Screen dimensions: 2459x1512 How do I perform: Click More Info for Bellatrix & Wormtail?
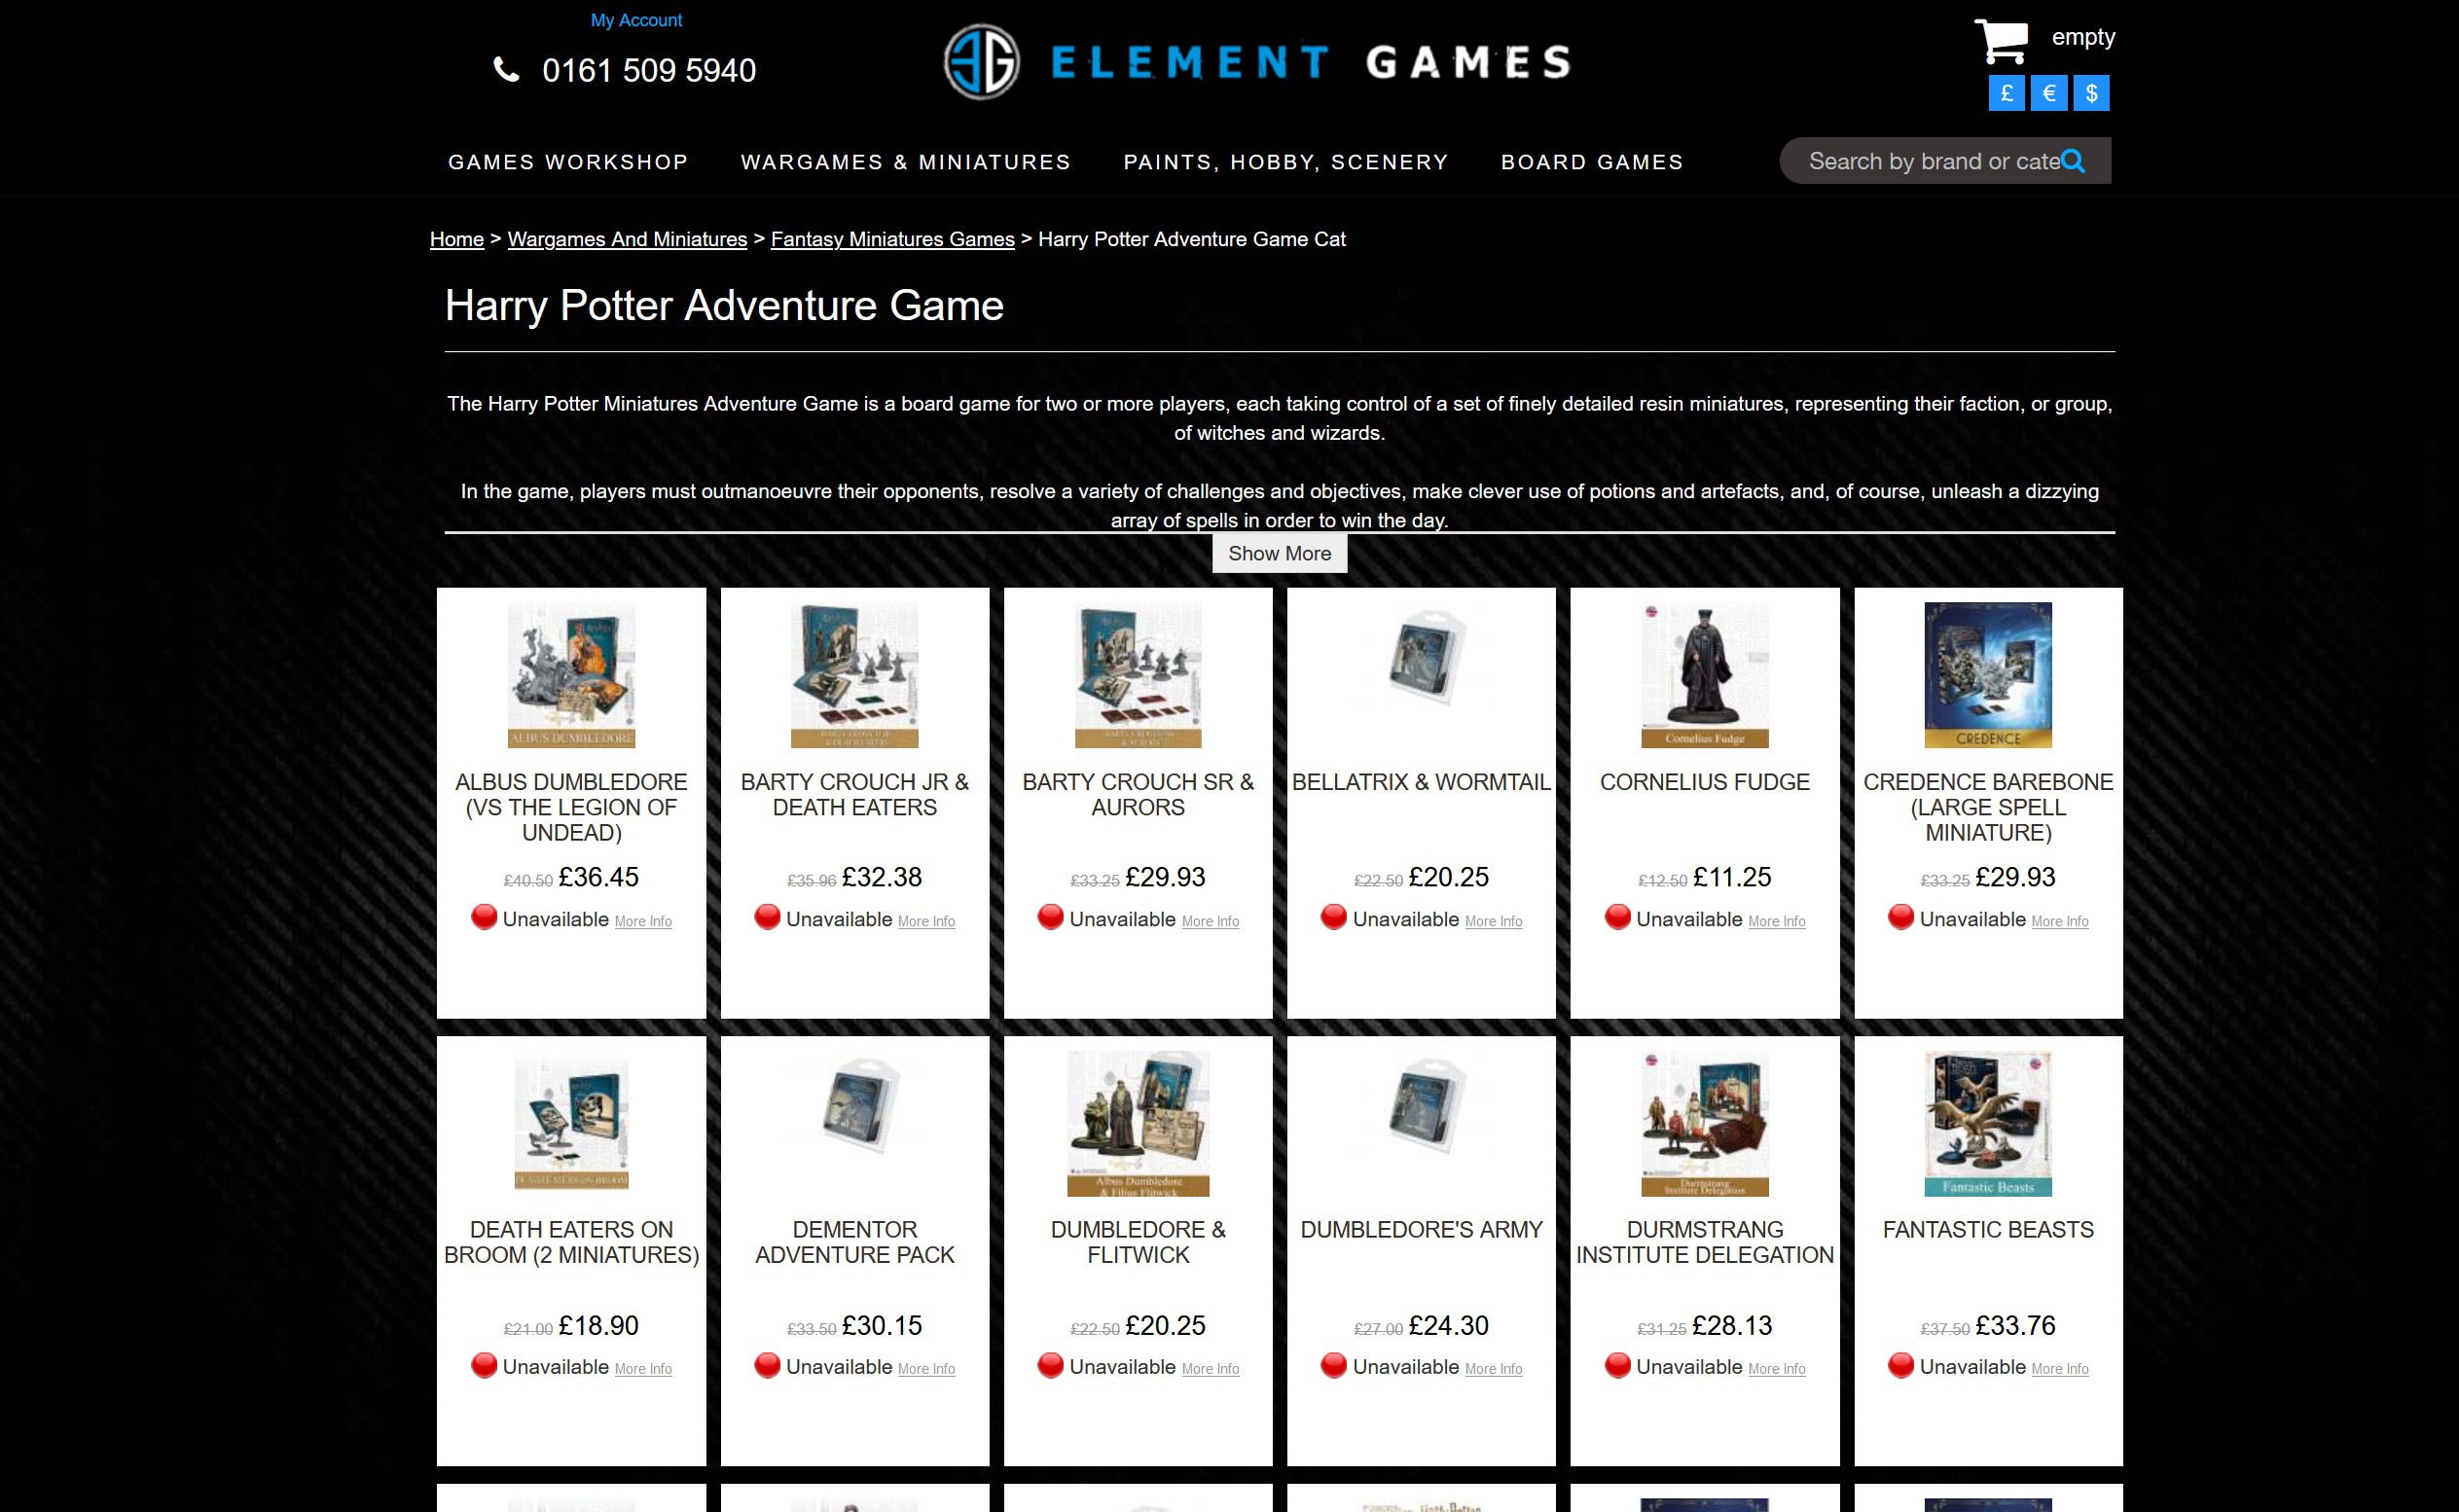pyautogui.click(x=1493, y=921)
